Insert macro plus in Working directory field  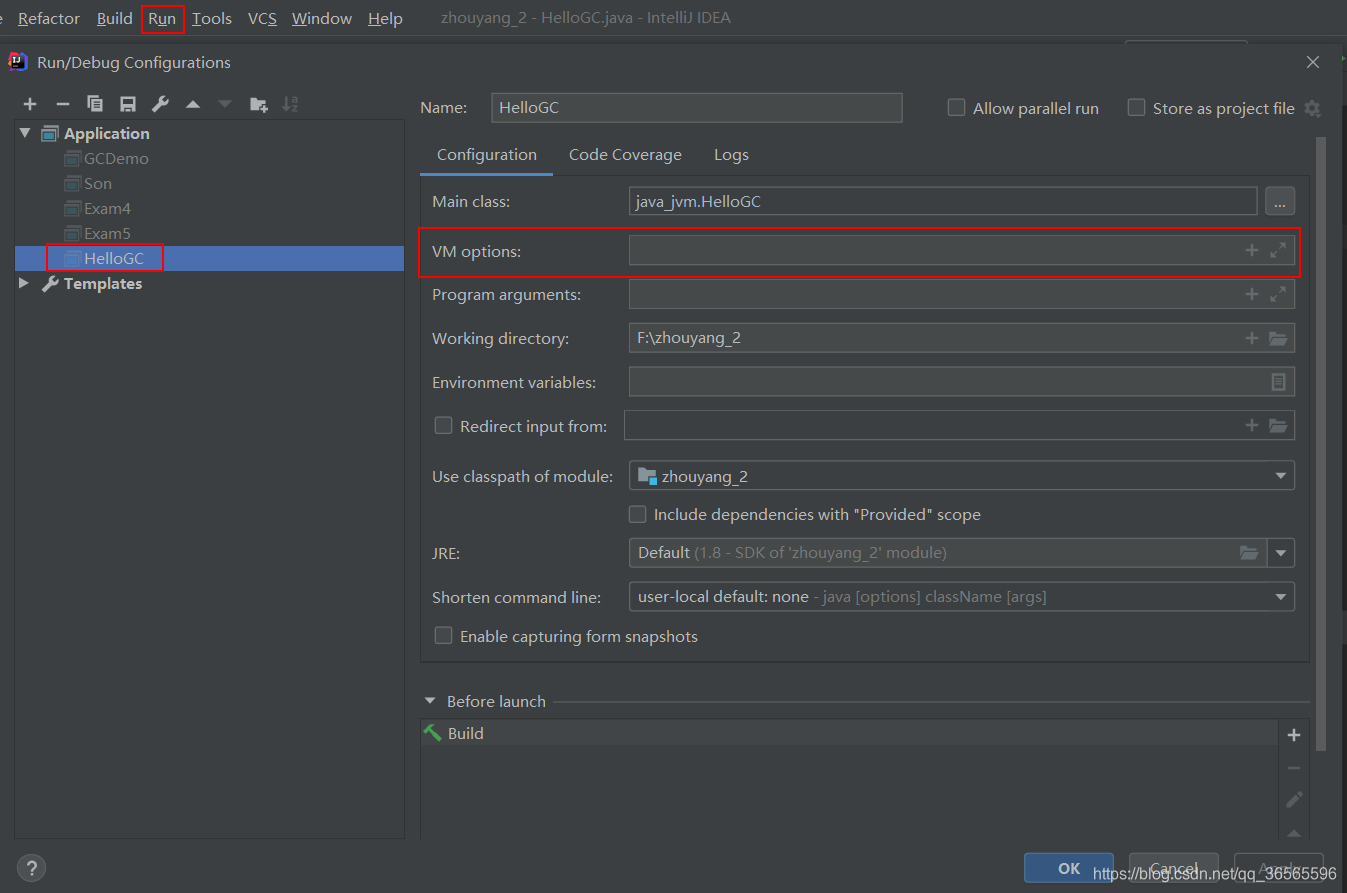pyautogui.click(x=1251, y=338)
